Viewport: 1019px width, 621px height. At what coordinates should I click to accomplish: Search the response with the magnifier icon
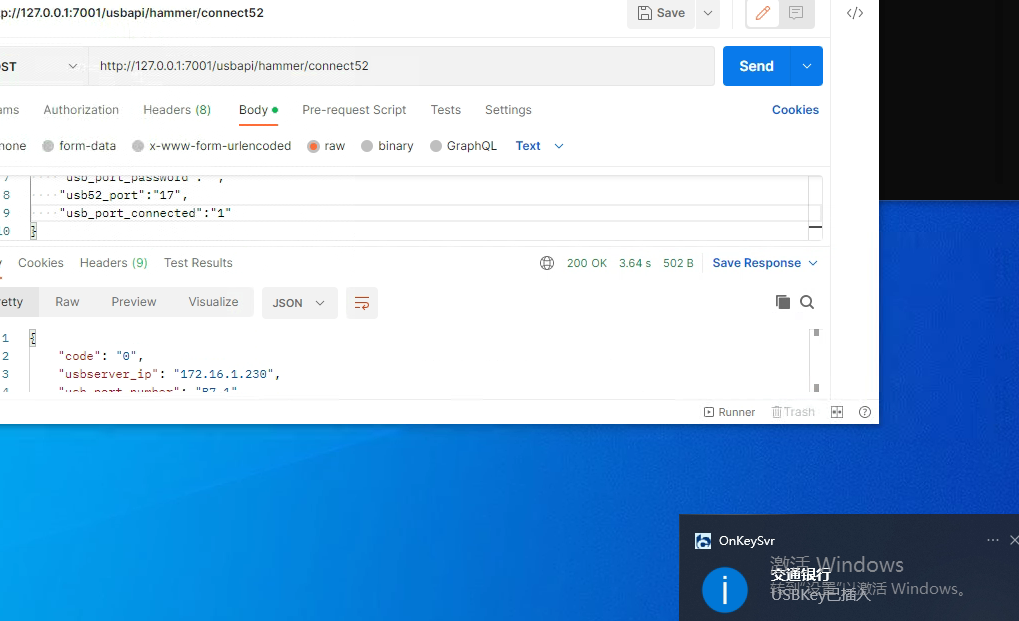[807, 302]
